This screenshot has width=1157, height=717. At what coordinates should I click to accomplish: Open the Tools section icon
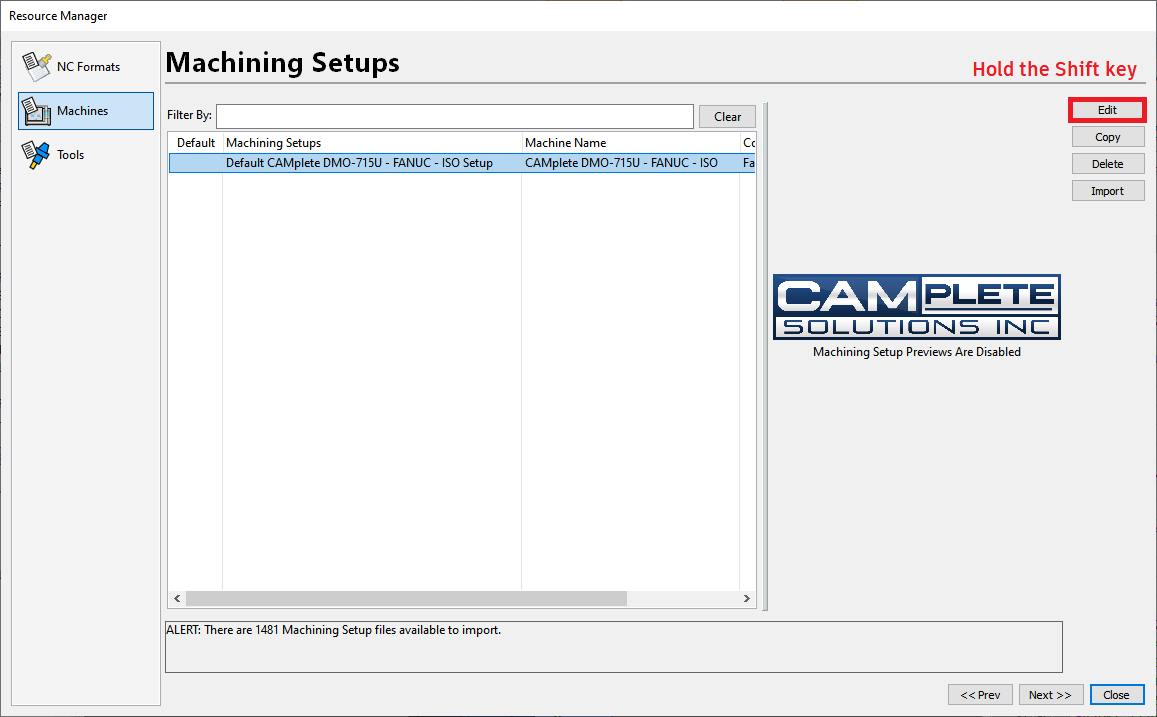click(x=35, y=155)
